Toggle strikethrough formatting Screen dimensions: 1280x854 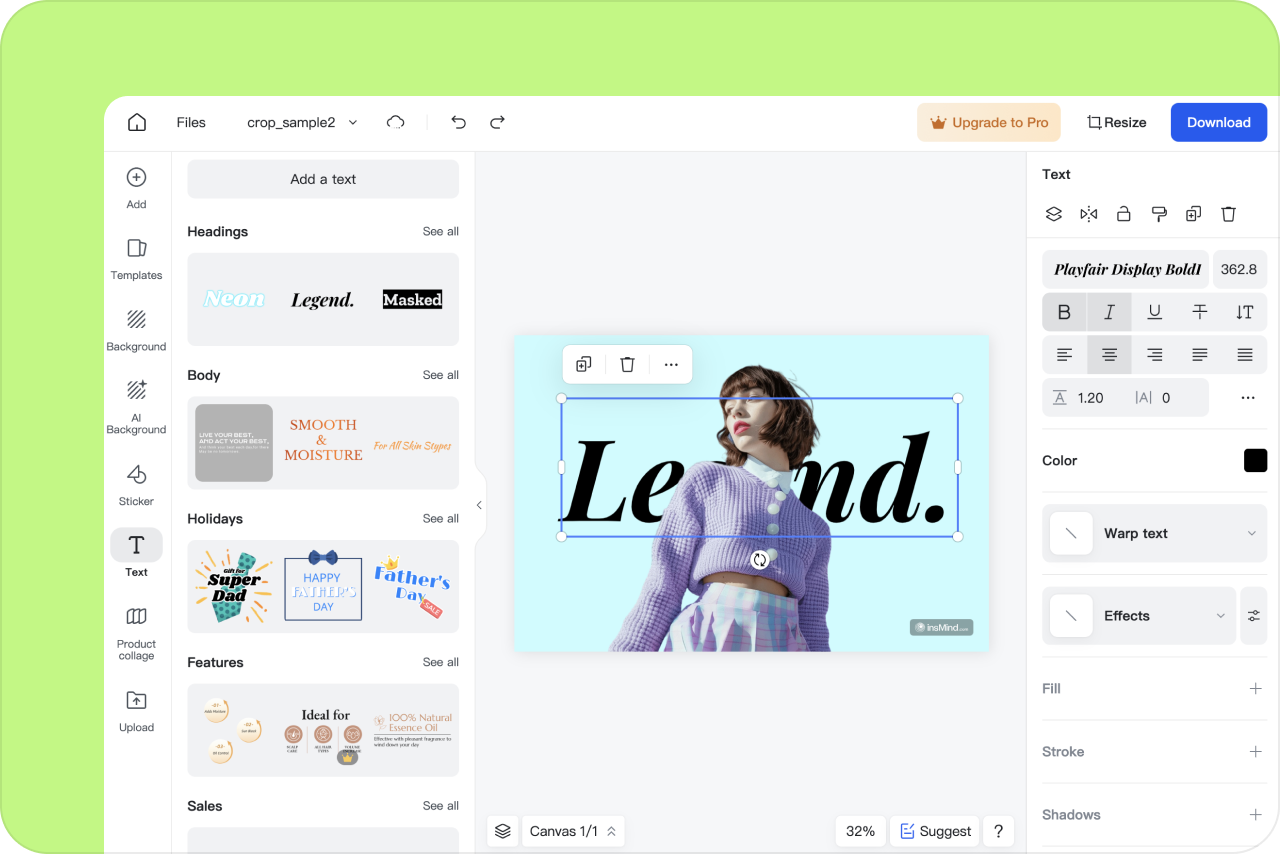tap(1199, 312)
